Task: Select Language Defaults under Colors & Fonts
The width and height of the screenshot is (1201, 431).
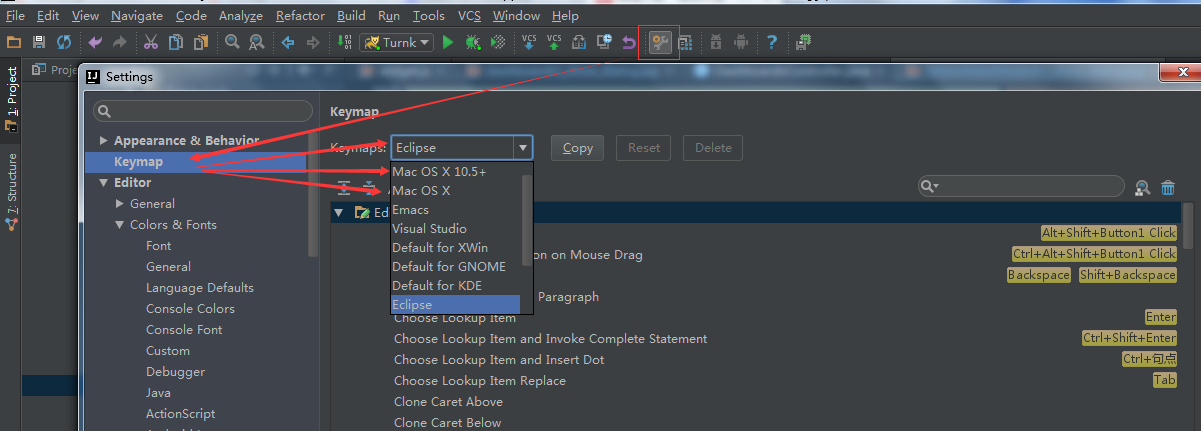Action: pyautogui.click(x=200, y=288)
